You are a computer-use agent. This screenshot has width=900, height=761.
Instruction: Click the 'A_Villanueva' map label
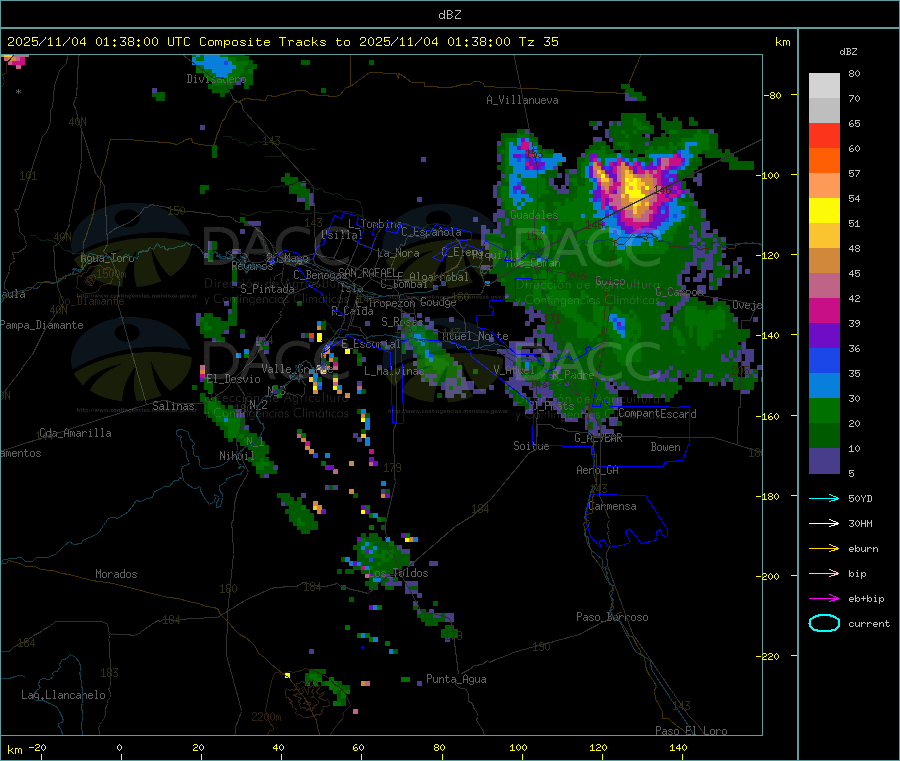[x=522, y=100]
